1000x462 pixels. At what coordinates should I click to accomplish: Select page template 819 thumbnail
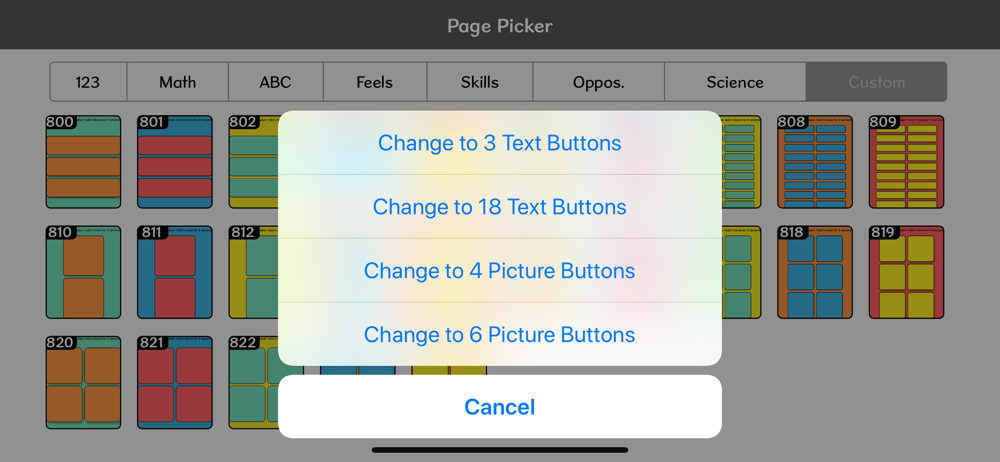coord(906,272)
